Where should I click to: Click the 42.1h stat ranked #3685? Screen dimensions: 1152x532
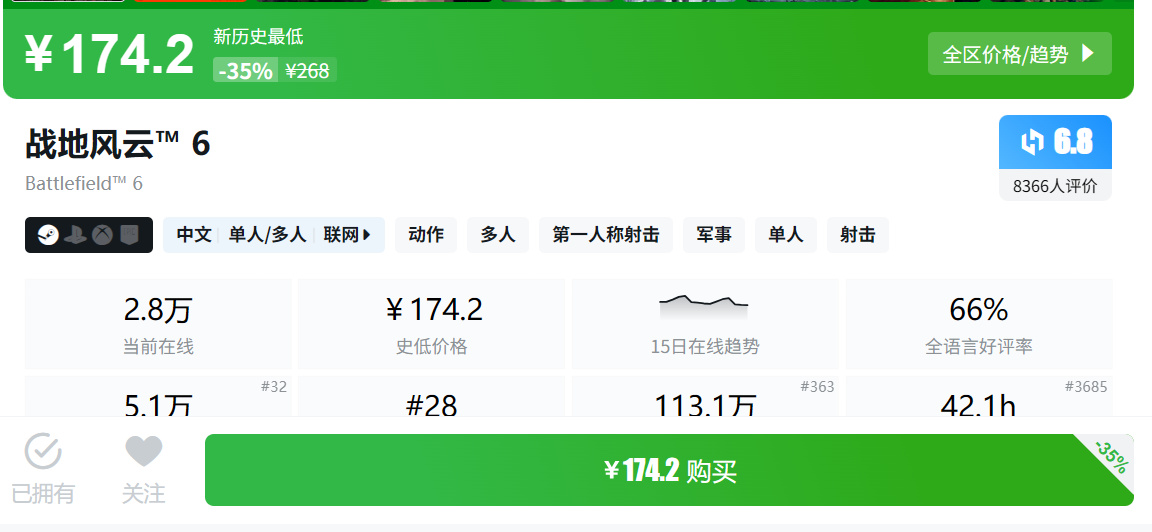tap(979, 397)
